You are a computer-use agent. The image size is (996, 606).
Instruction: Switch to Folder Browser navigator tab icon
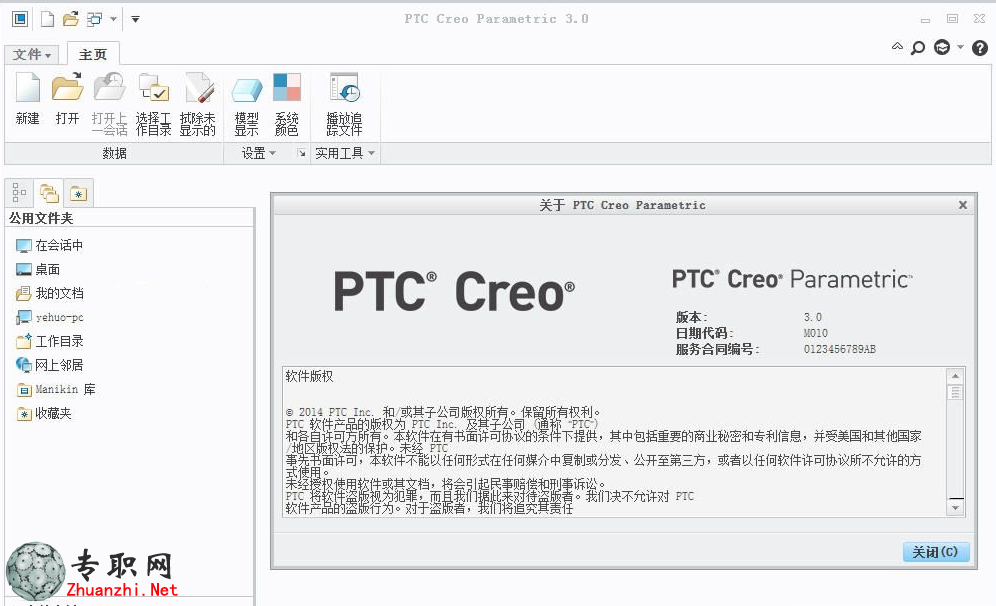pyautogui.click(x=49, y=193)
